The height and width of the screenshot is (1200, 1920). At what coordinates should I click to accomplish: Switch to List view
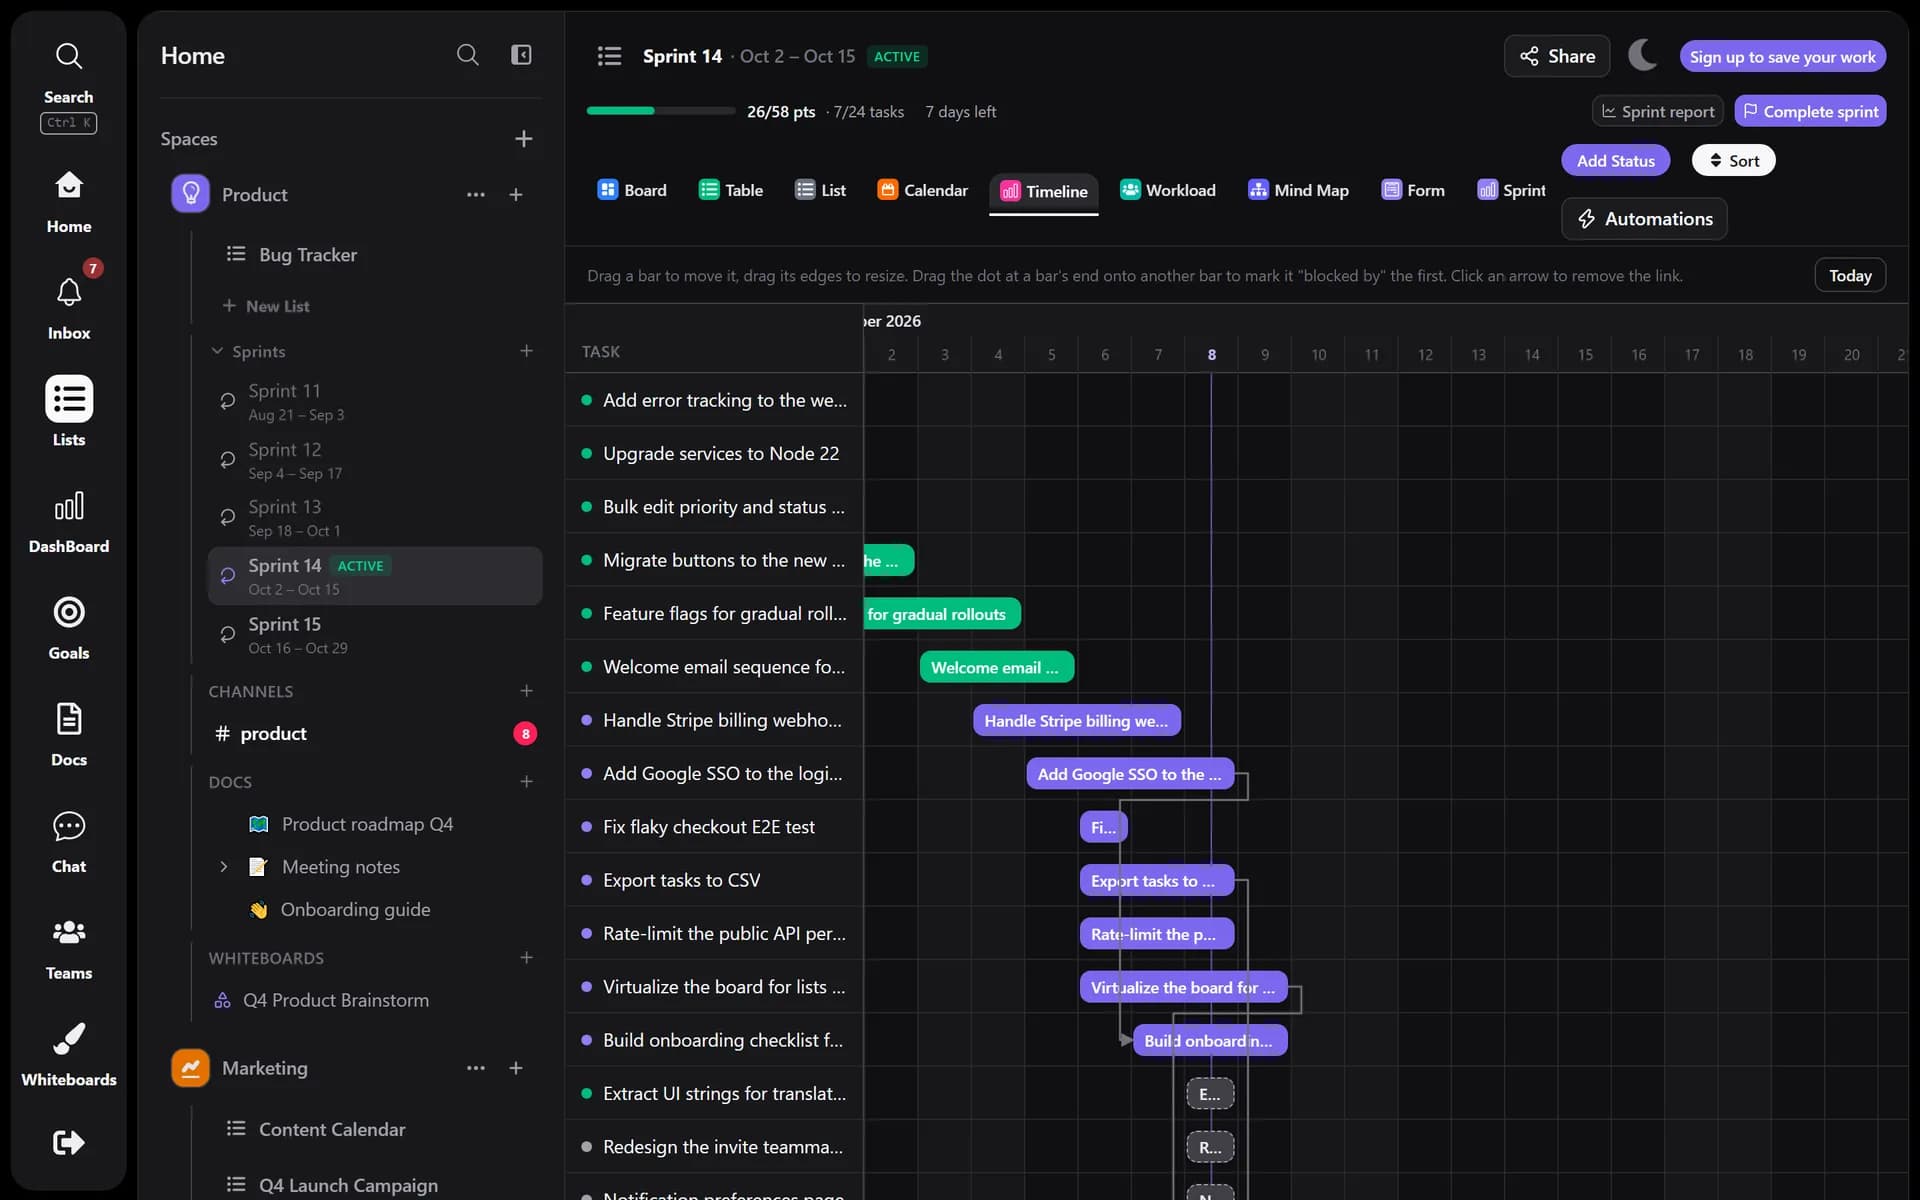coord(820,190)
